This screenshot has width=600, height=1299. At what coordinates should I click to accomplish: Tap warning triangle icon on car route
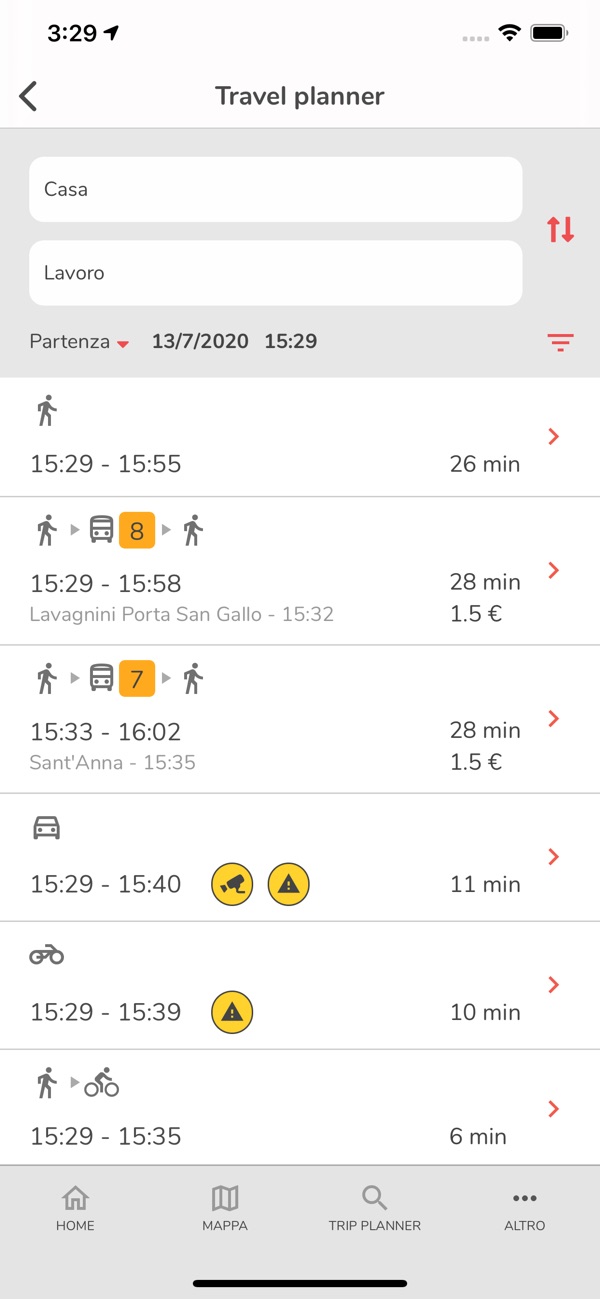click(x=289, y=884)
